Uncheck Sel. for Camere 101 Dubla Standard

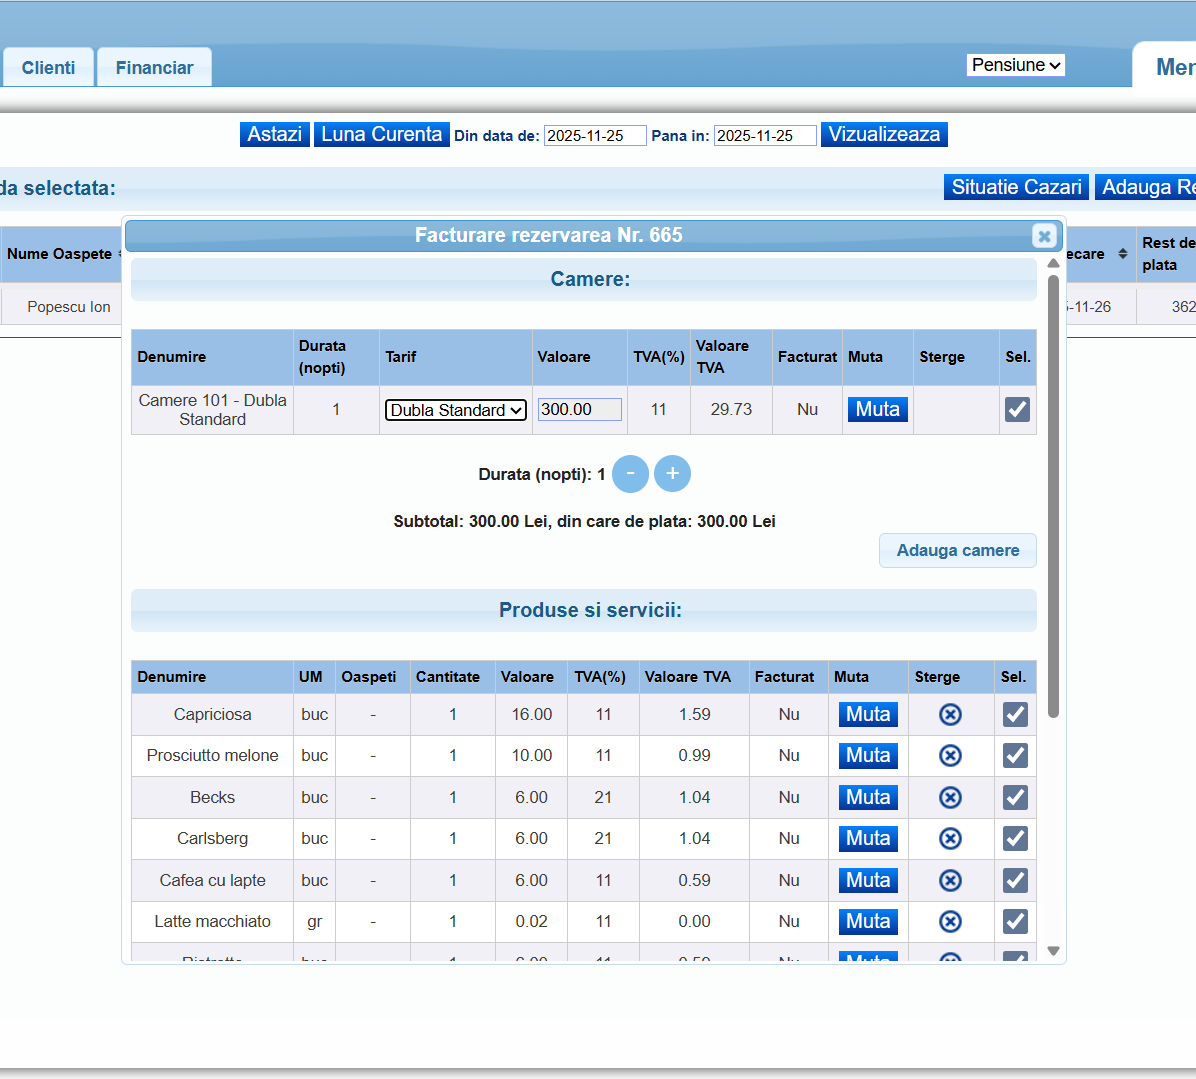click(1017, 409)
